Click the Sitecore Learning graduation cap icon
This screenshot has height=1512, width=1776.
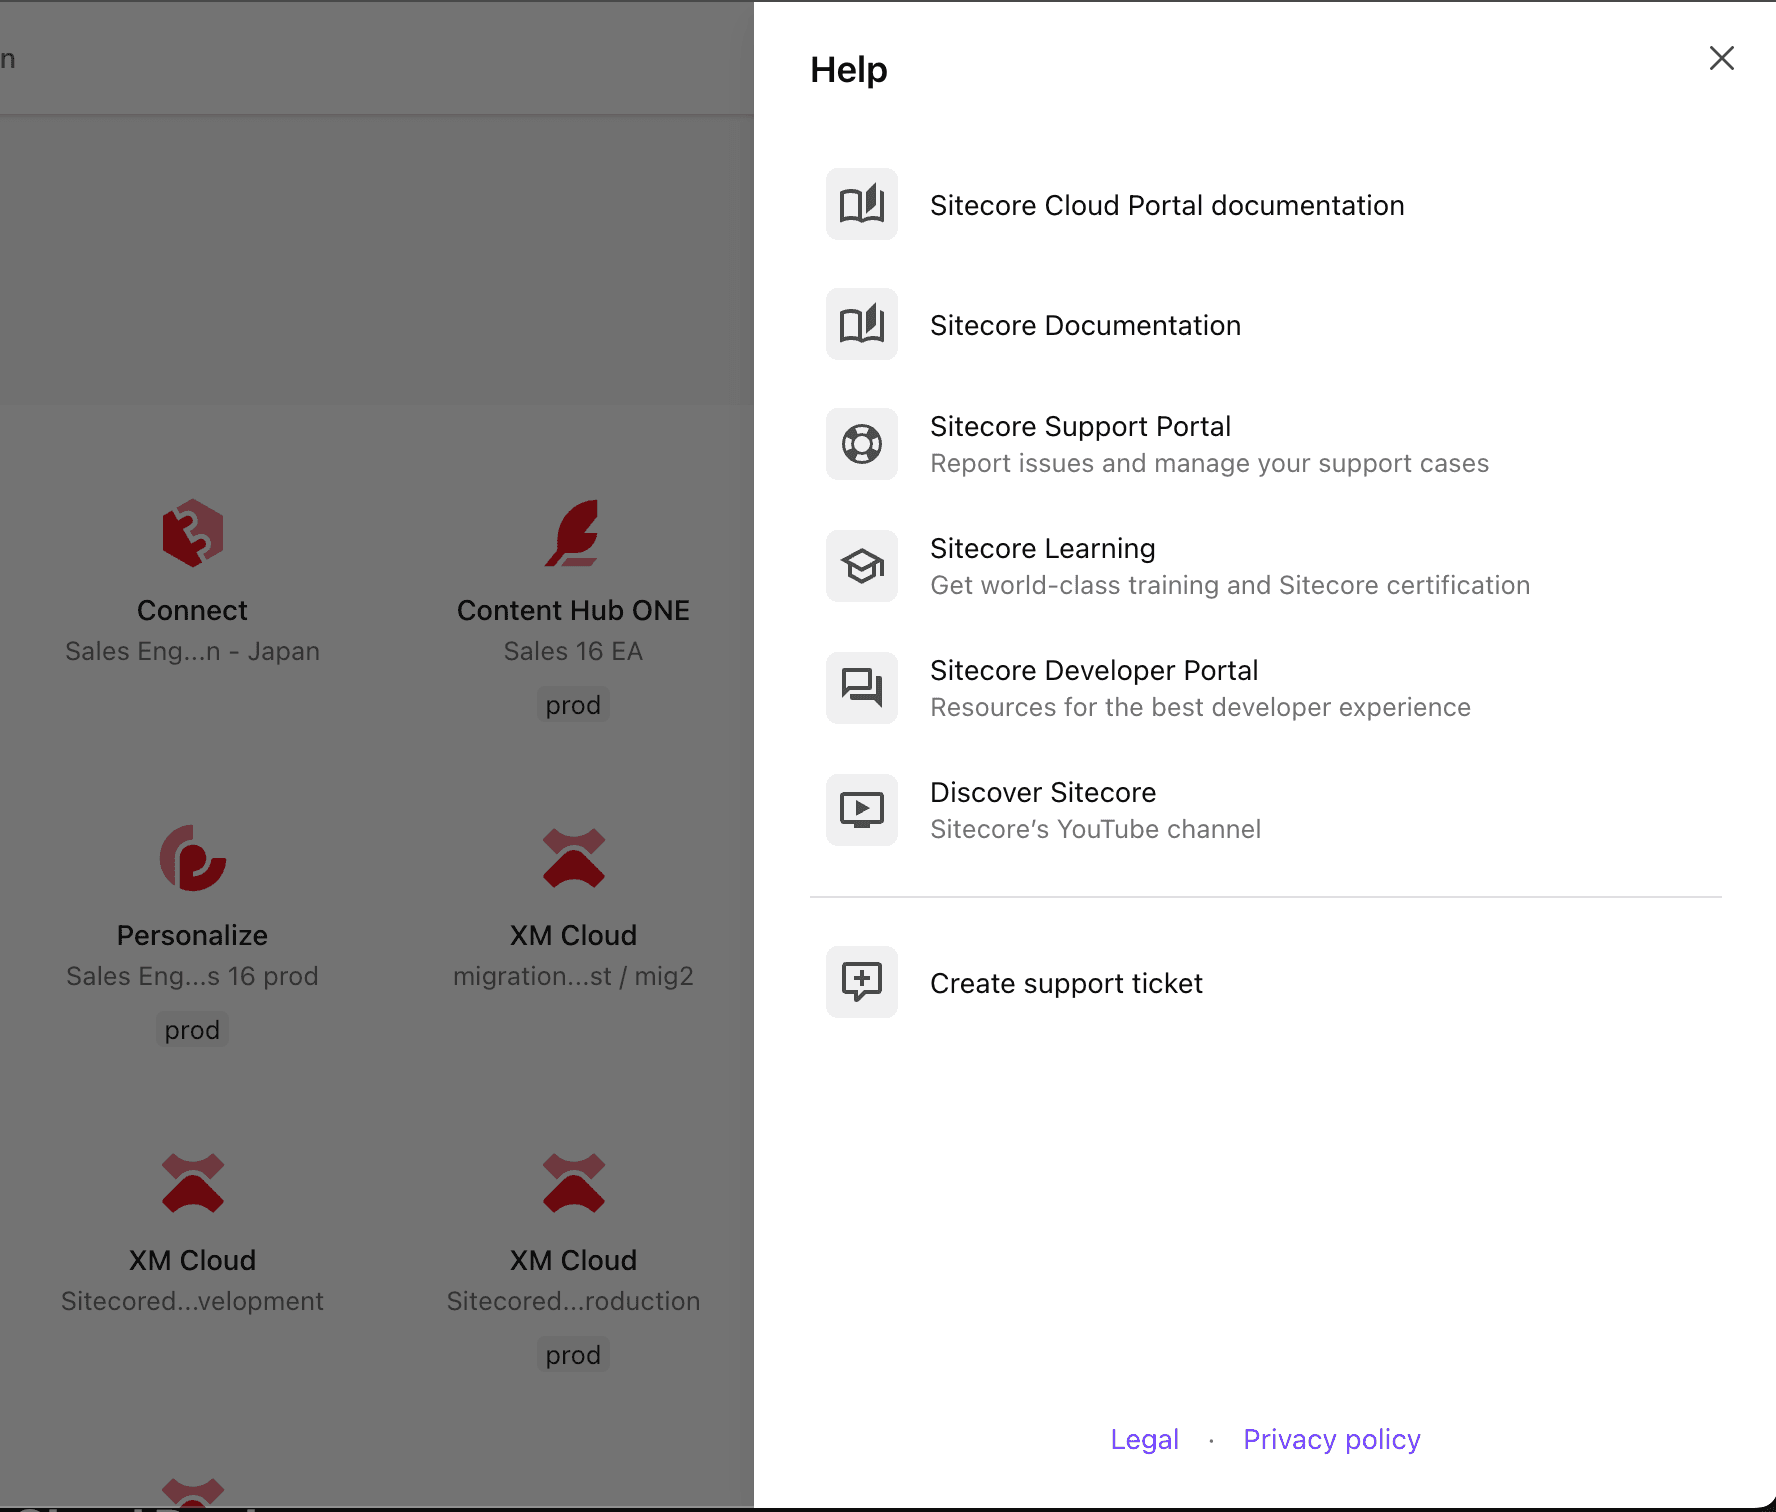coord(861,566)
